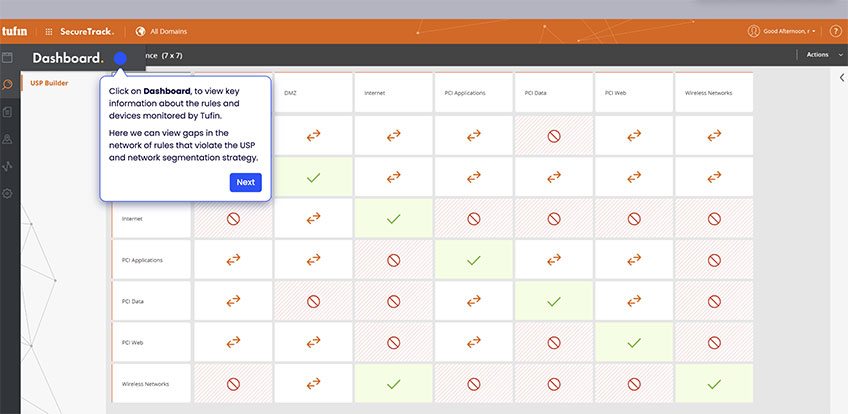Click the Tufin logo
The image size is (848, 414).
[x=14, y=31]
